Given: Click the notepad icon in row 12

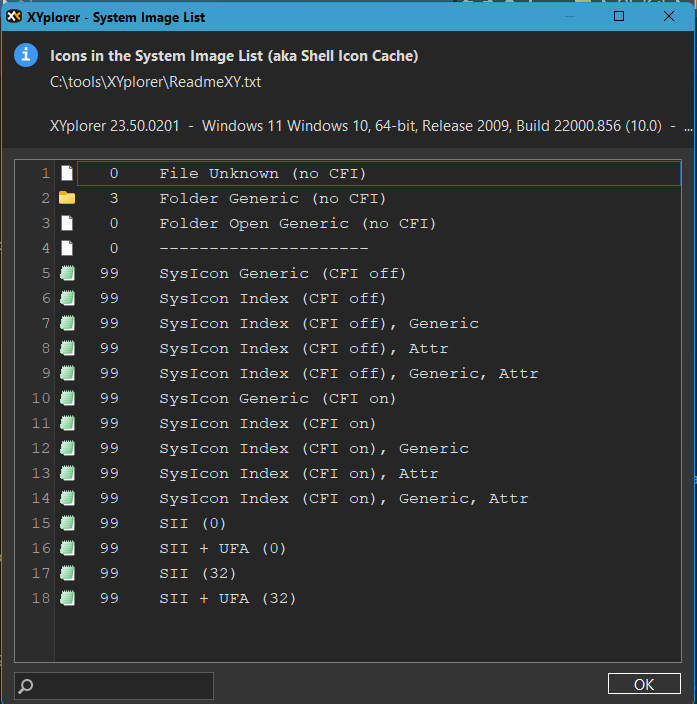Looking at the screenshot, I should coord(67,448).
